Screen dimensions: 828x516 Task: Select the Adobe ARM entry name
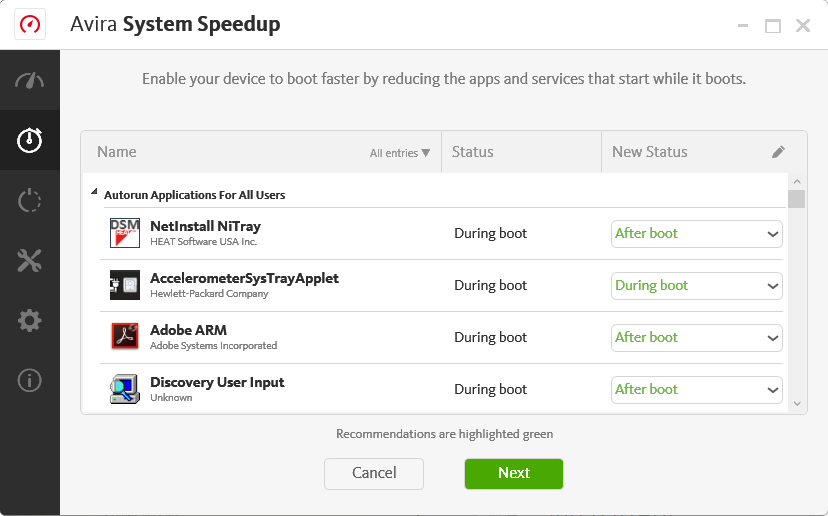pyautogui.click(x=189, y=330)
